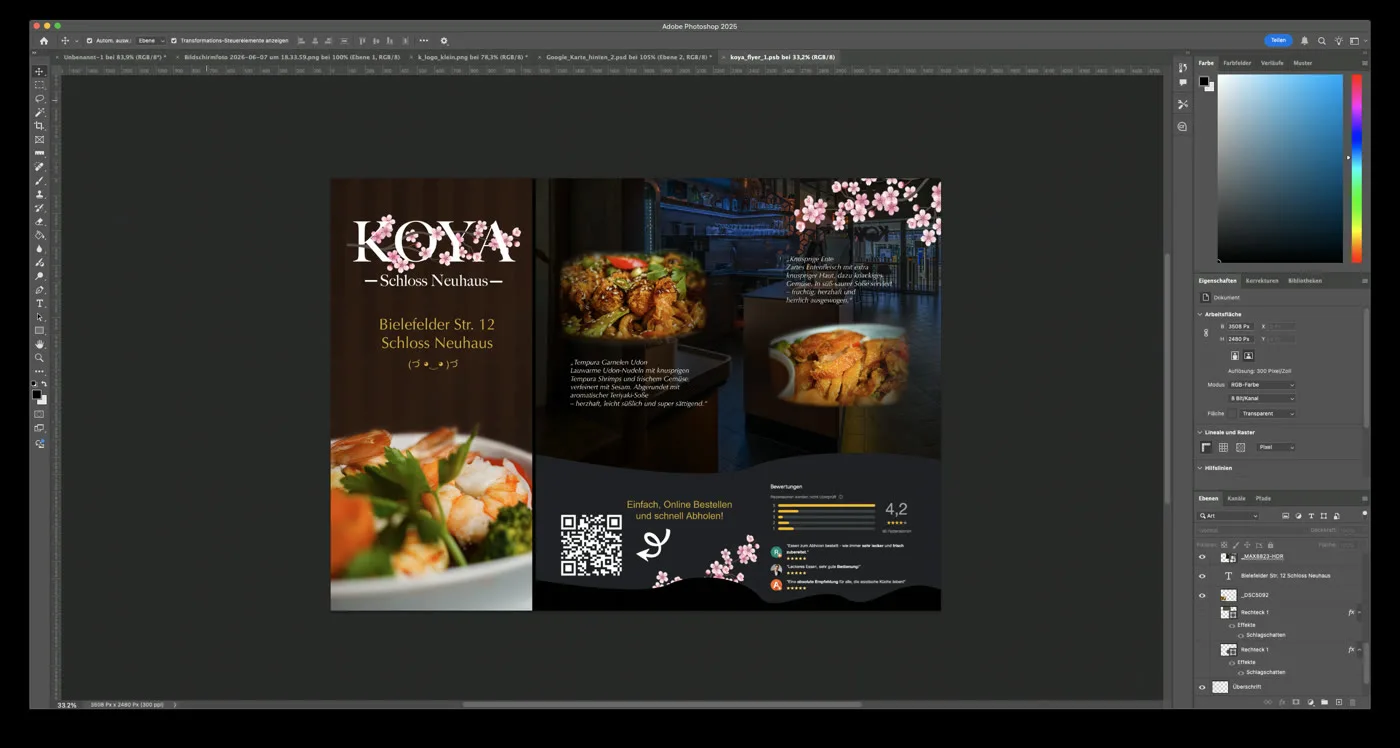Screen dimensions: 1400x748
Task: Select the Lasso tool
Action: 40,98
